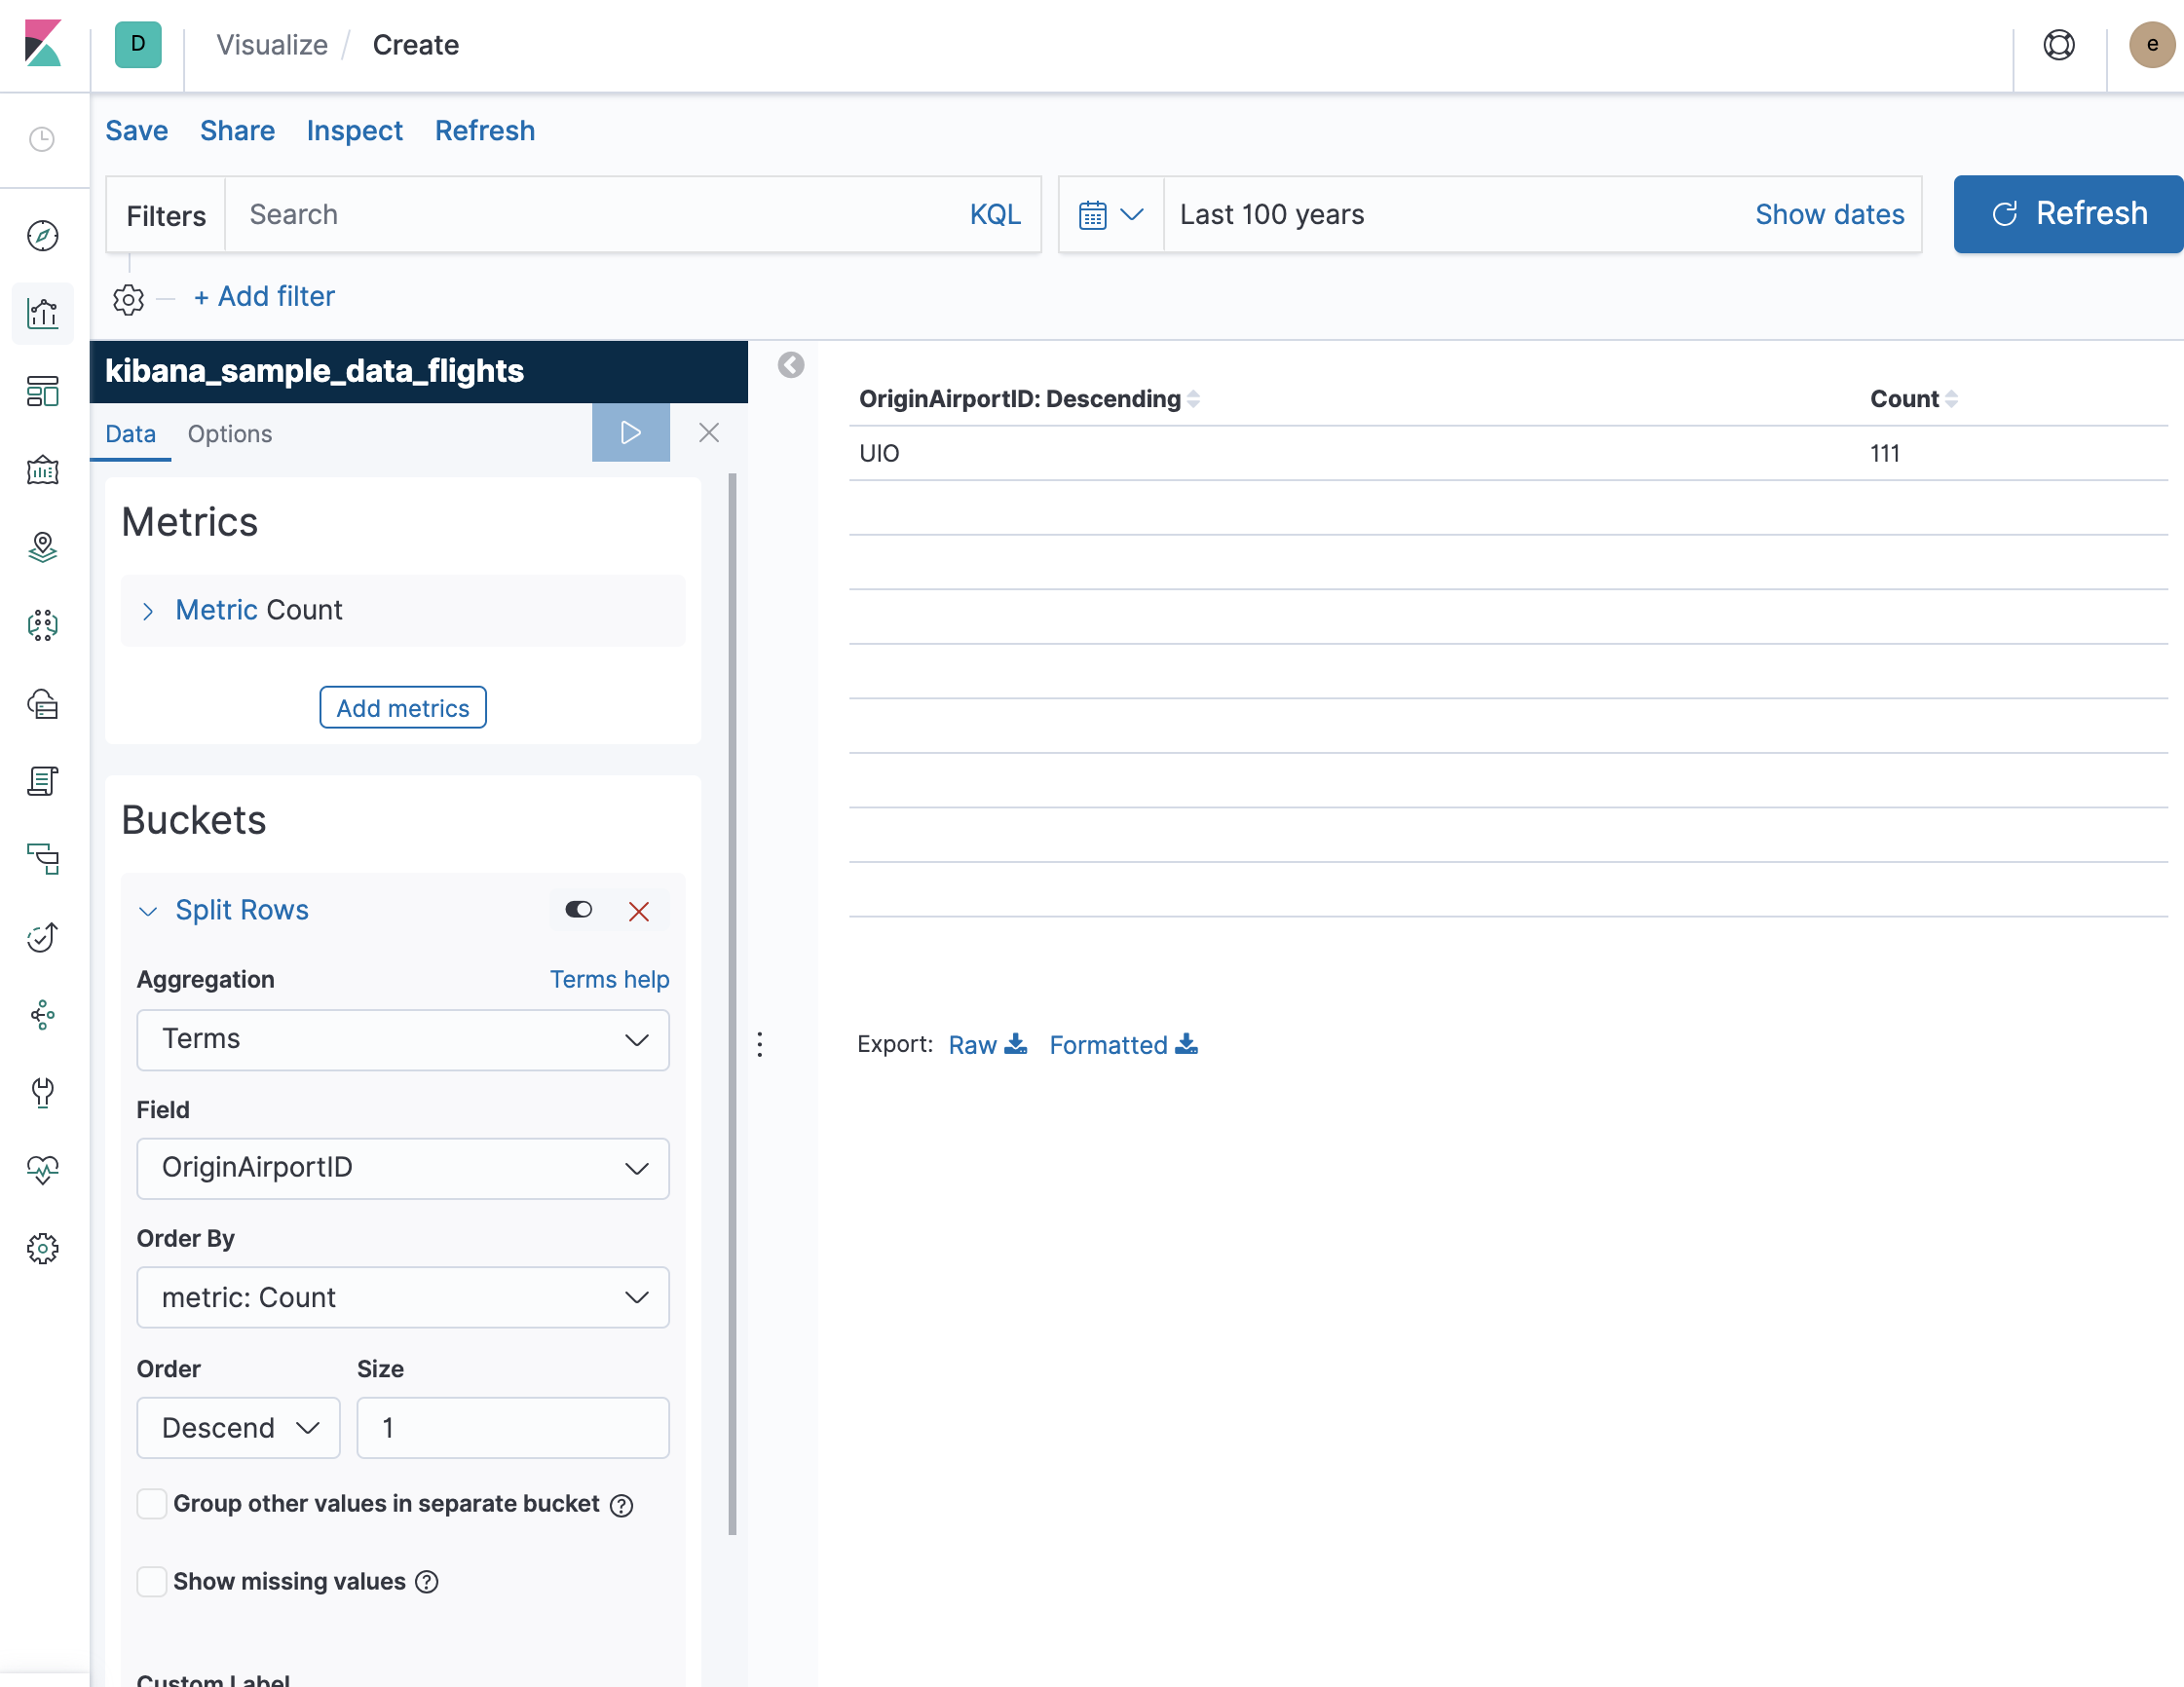Open the three-dot resize handle
2184x1687 pixels.
click(760, 1045)
